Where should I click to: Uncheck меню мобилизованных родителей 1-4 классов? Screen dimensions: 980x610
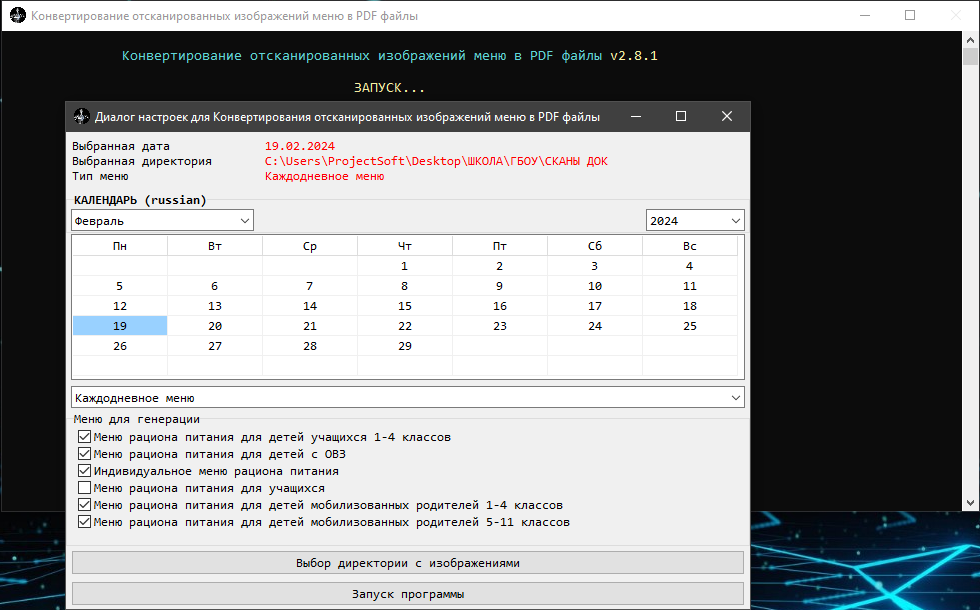pyautogui.click(x=84, y=504)
